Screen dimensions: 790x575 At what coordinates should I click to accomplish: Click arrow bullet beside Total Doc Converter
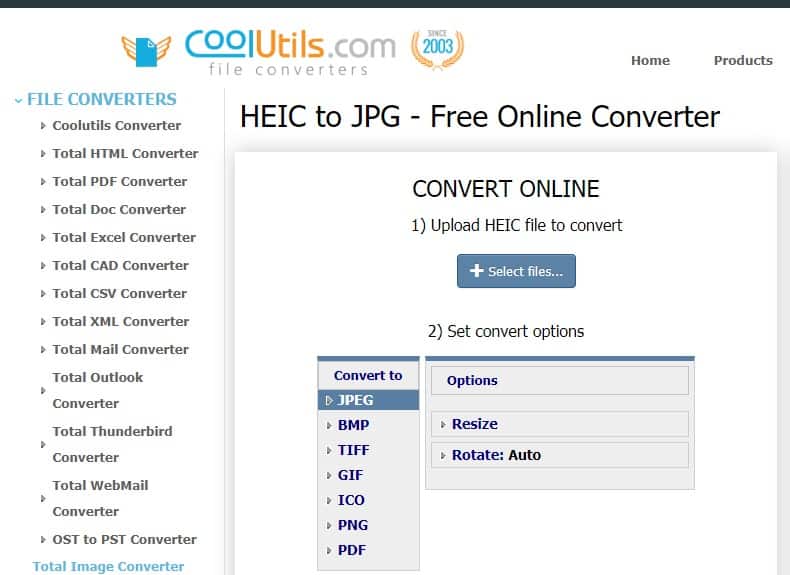tap(43, 210)
